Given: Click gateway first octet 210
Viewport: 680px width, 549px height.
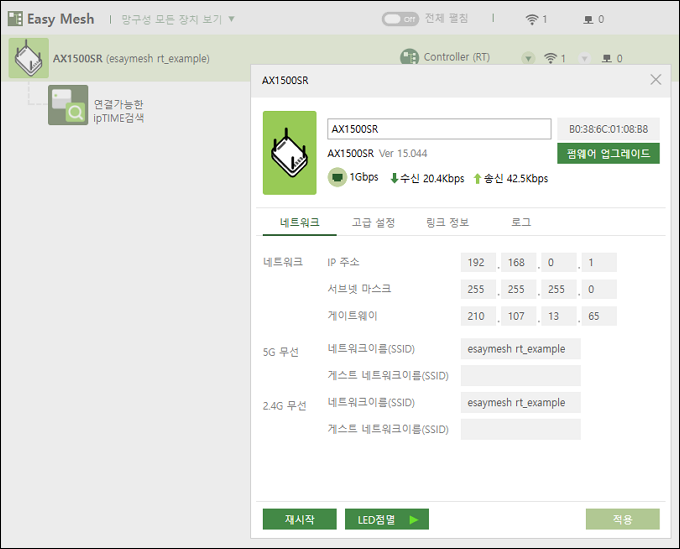Looking at the screenshot, I should [478, 316].
